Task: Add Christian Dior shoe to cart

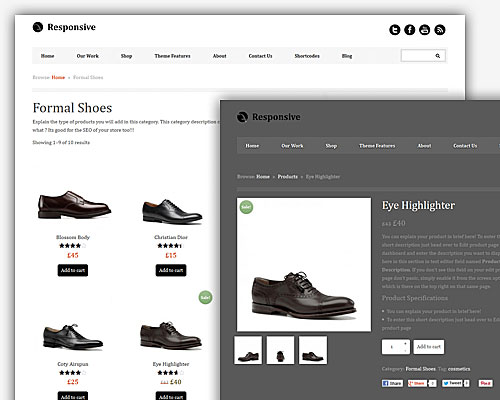Action: pyautogui.click(x=171, y=270)
